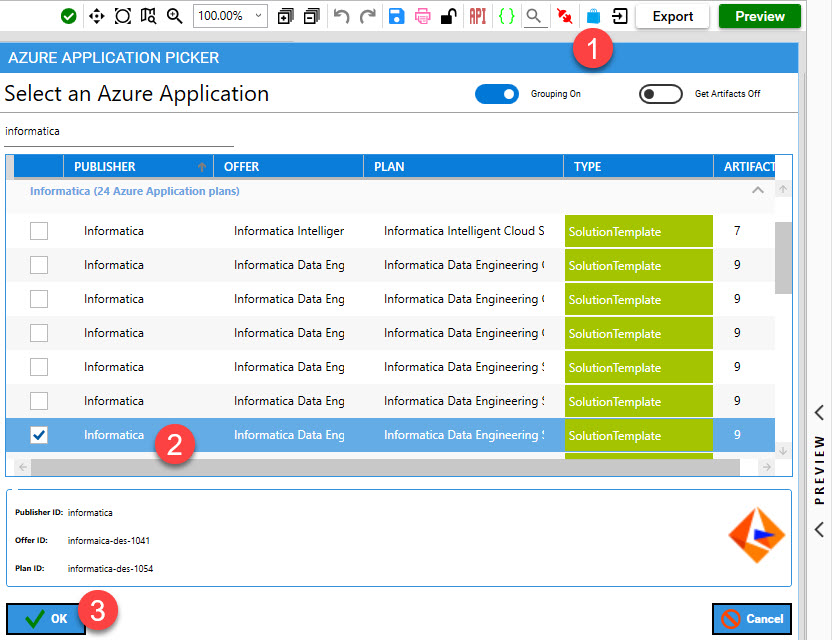This screenshot has width=832, height=640.
Task: Click the Export button
Action: point(673,16)
